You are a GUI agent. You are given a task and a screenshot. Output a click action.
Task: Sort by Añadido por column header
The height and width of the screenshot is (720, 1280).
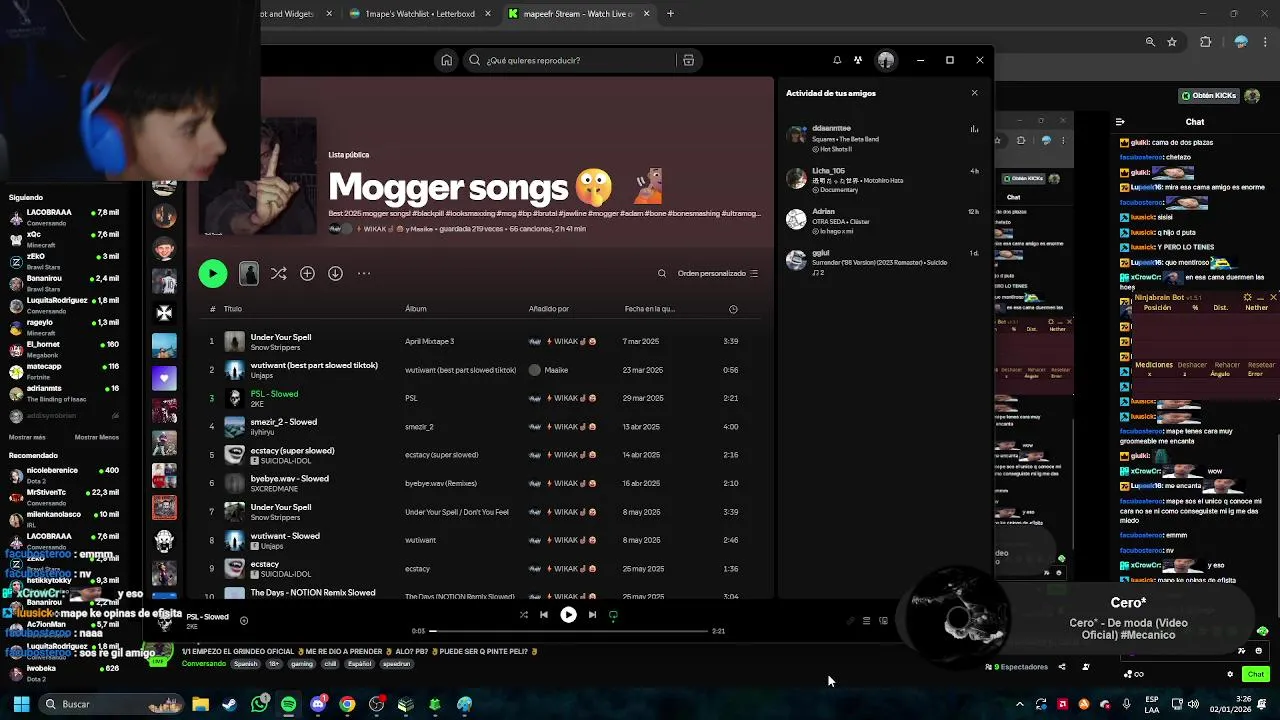click(x=549, y=309)
